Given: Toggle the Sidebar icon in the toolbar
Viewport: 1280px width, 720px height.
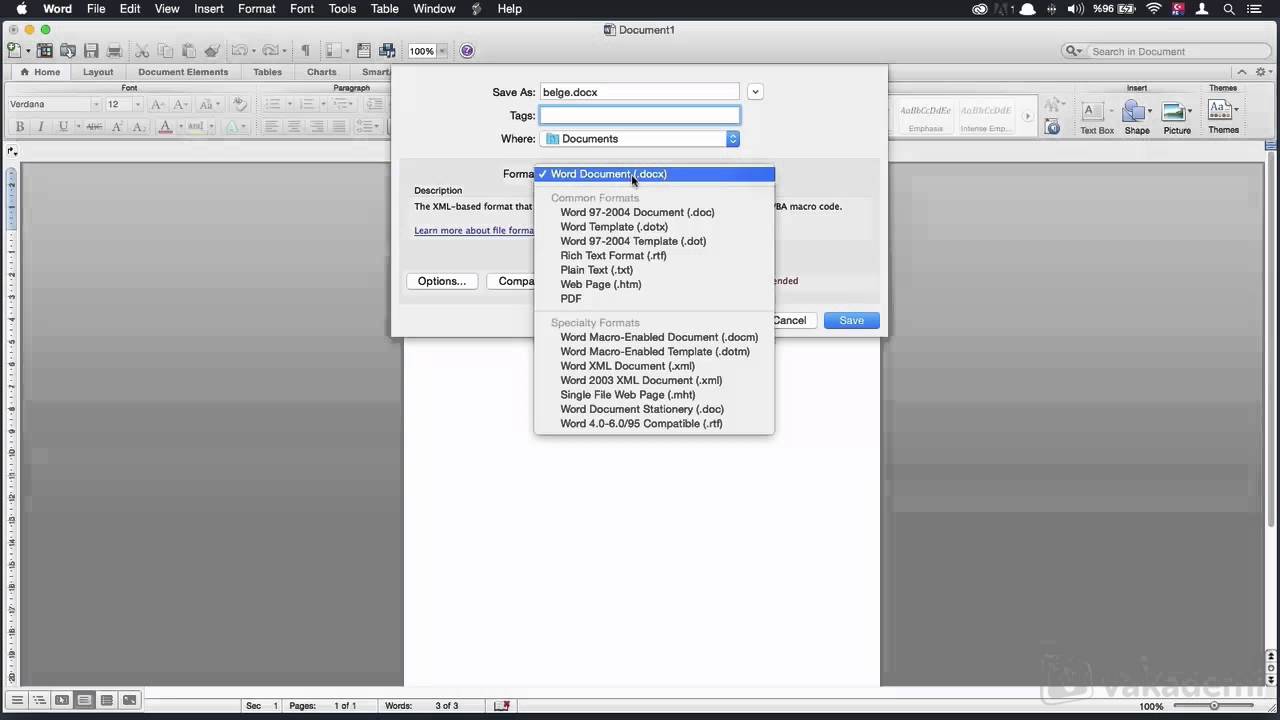Looking at the screenshot, I should 332,50.
